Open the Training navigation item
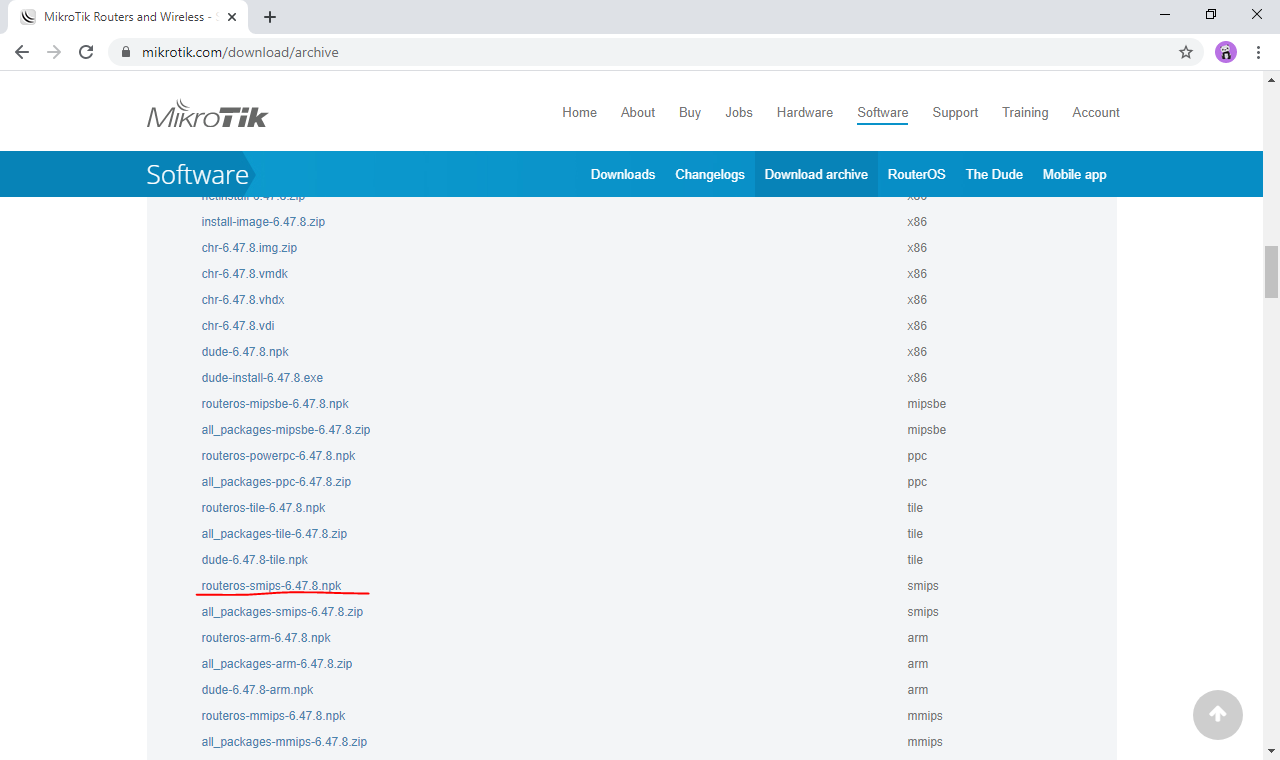1280x760 pixels. (x=1025, y=112)
